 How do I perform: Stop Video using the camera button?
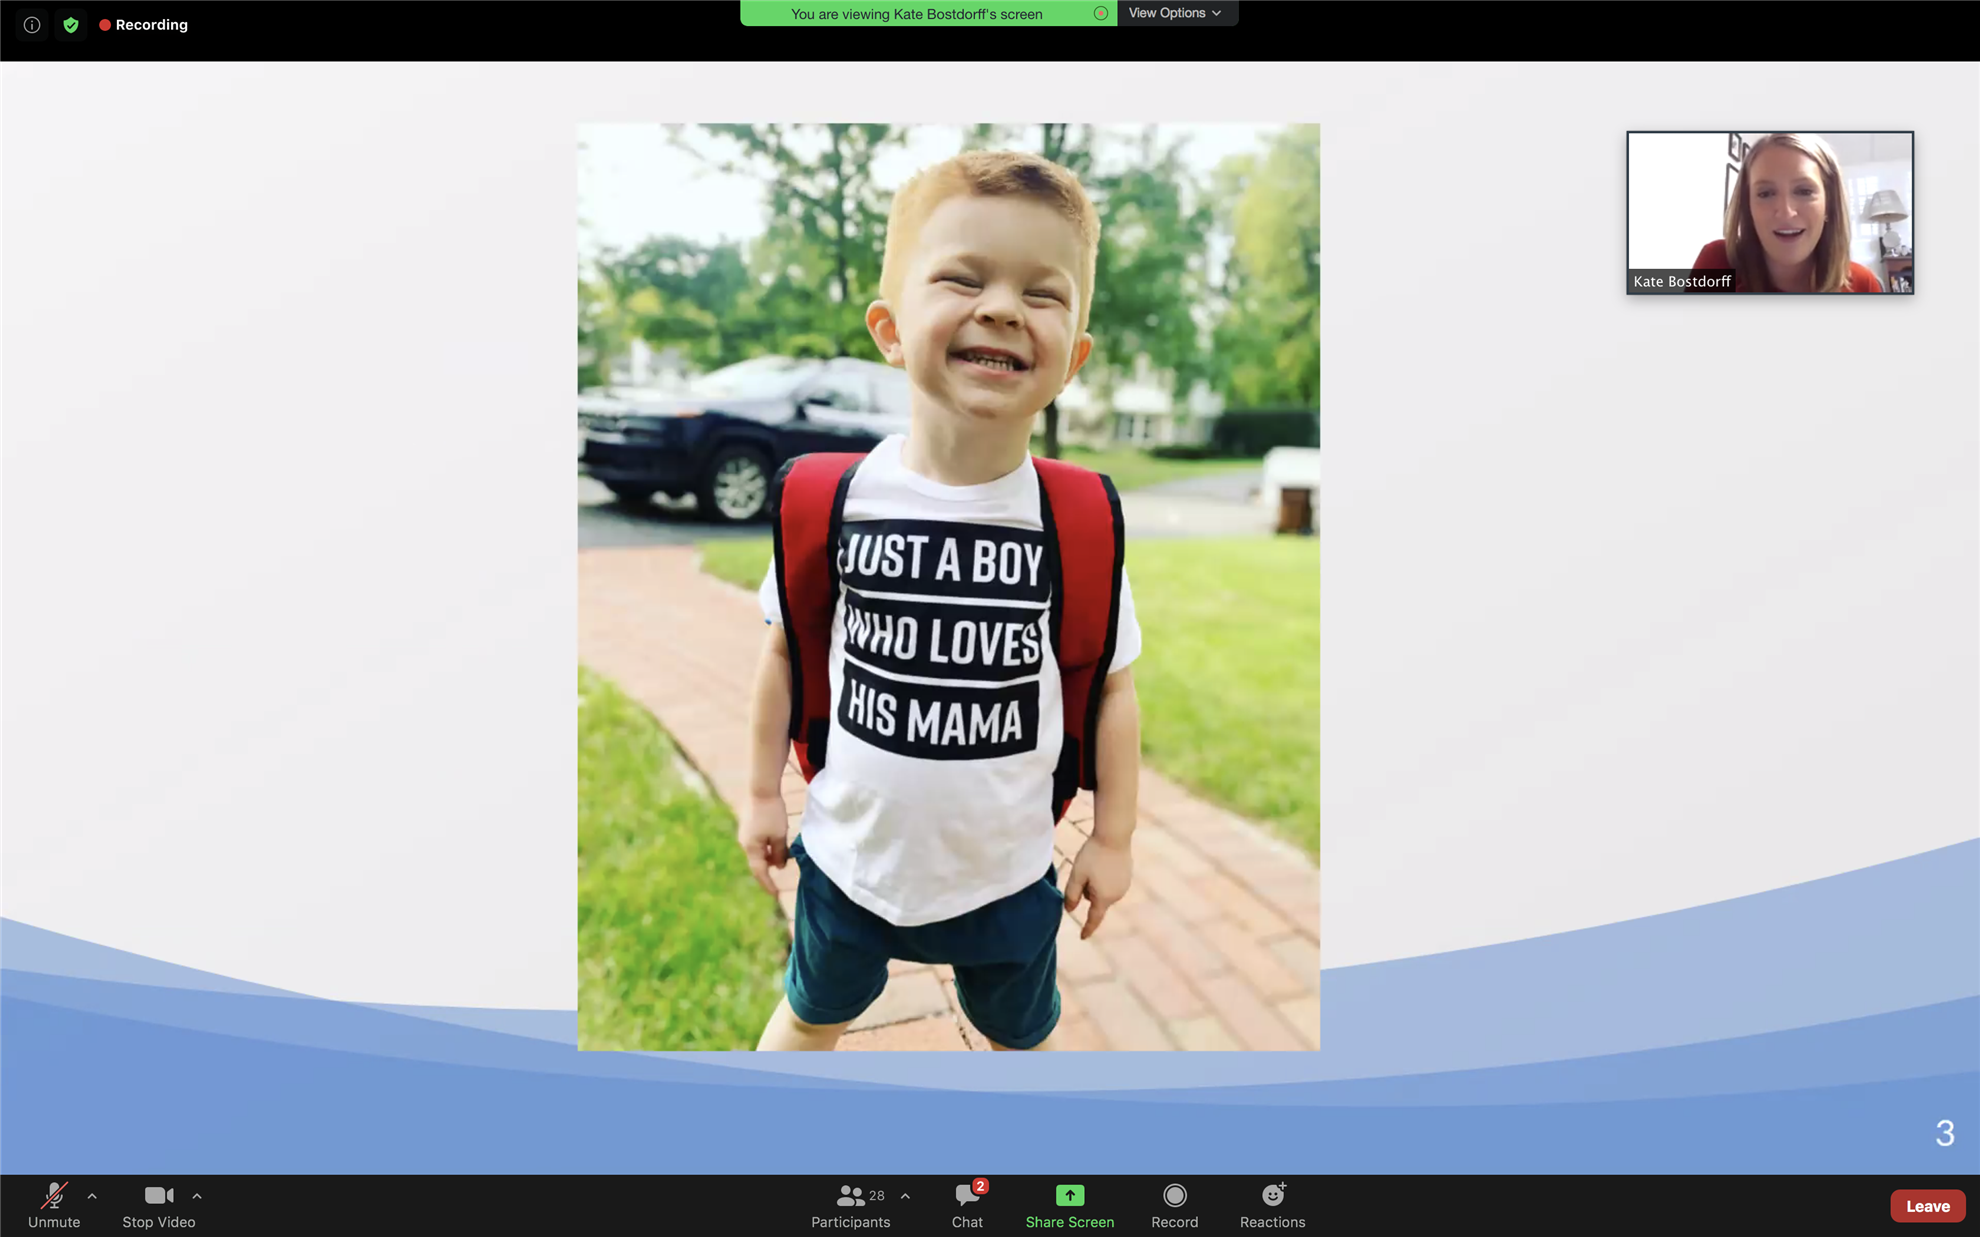158,1205
